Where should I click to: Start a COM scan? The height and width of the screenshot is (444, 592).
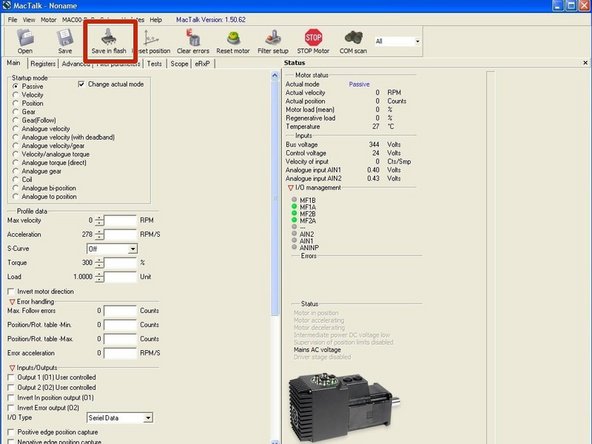coord(353,41)
